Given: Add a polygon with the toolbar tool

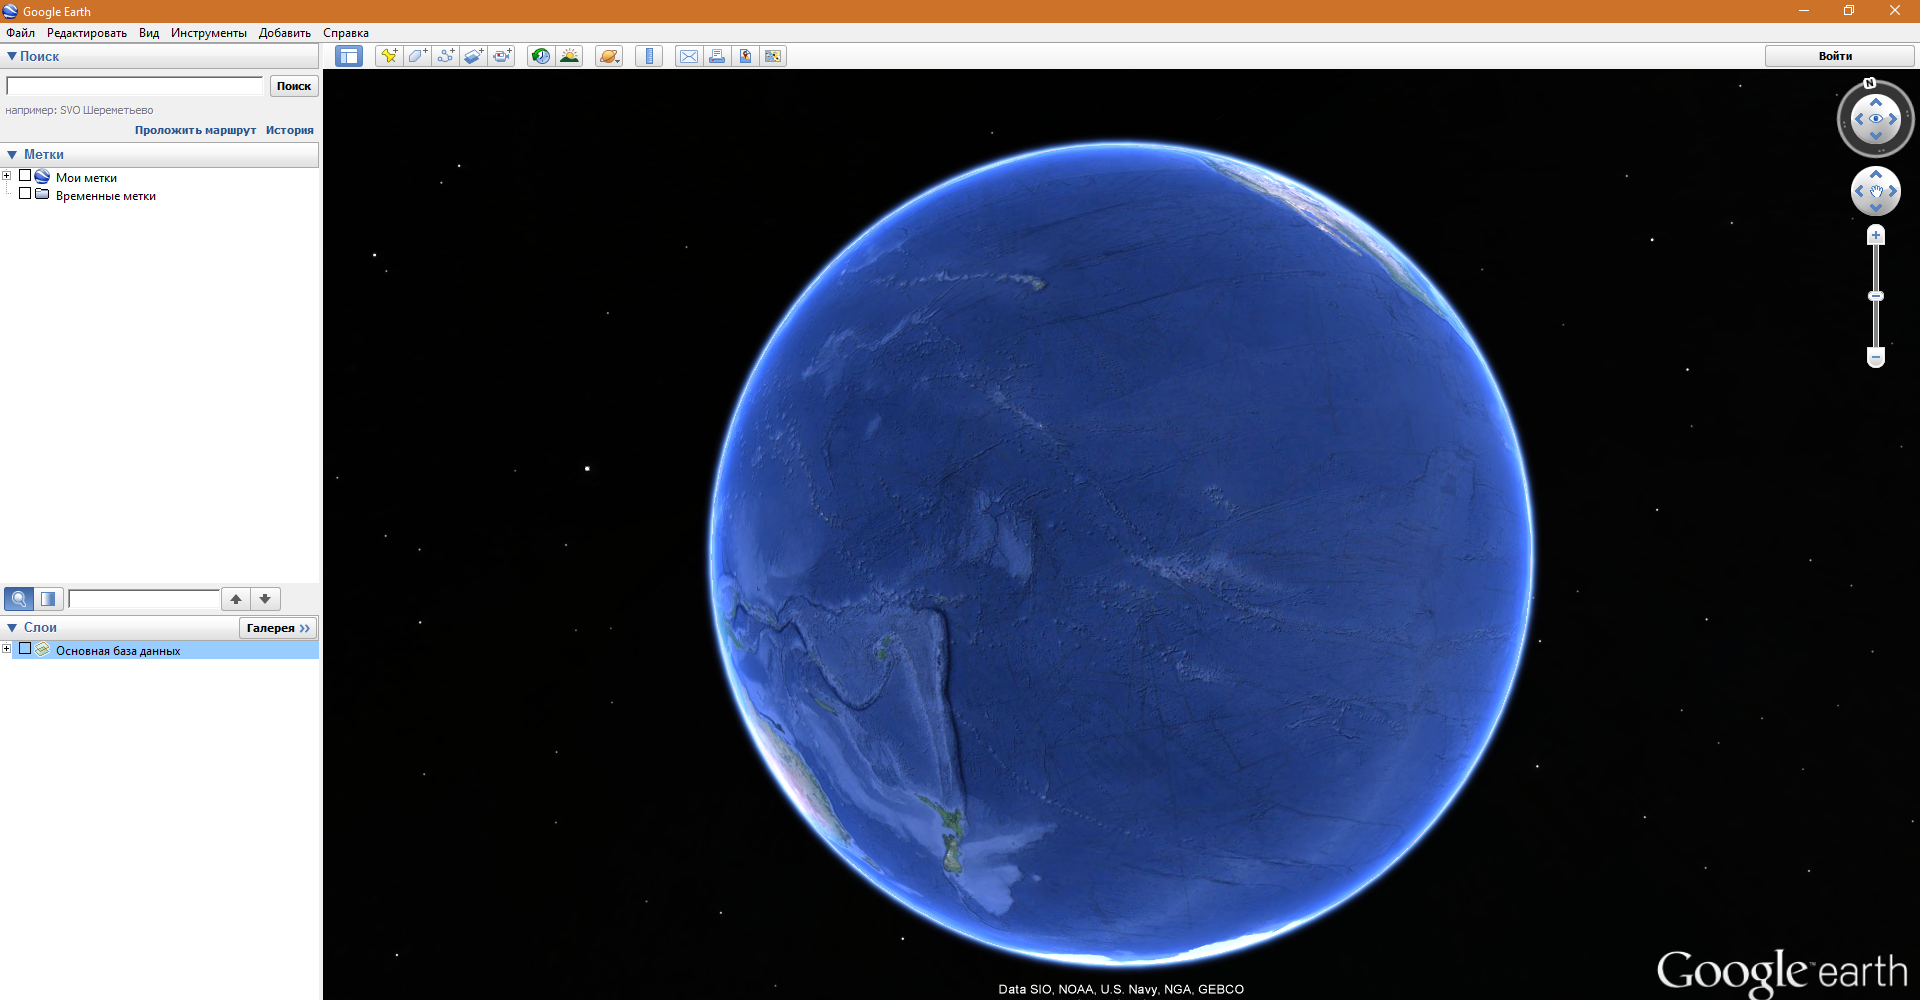Looking at the screenshot, I should (418, 56).
